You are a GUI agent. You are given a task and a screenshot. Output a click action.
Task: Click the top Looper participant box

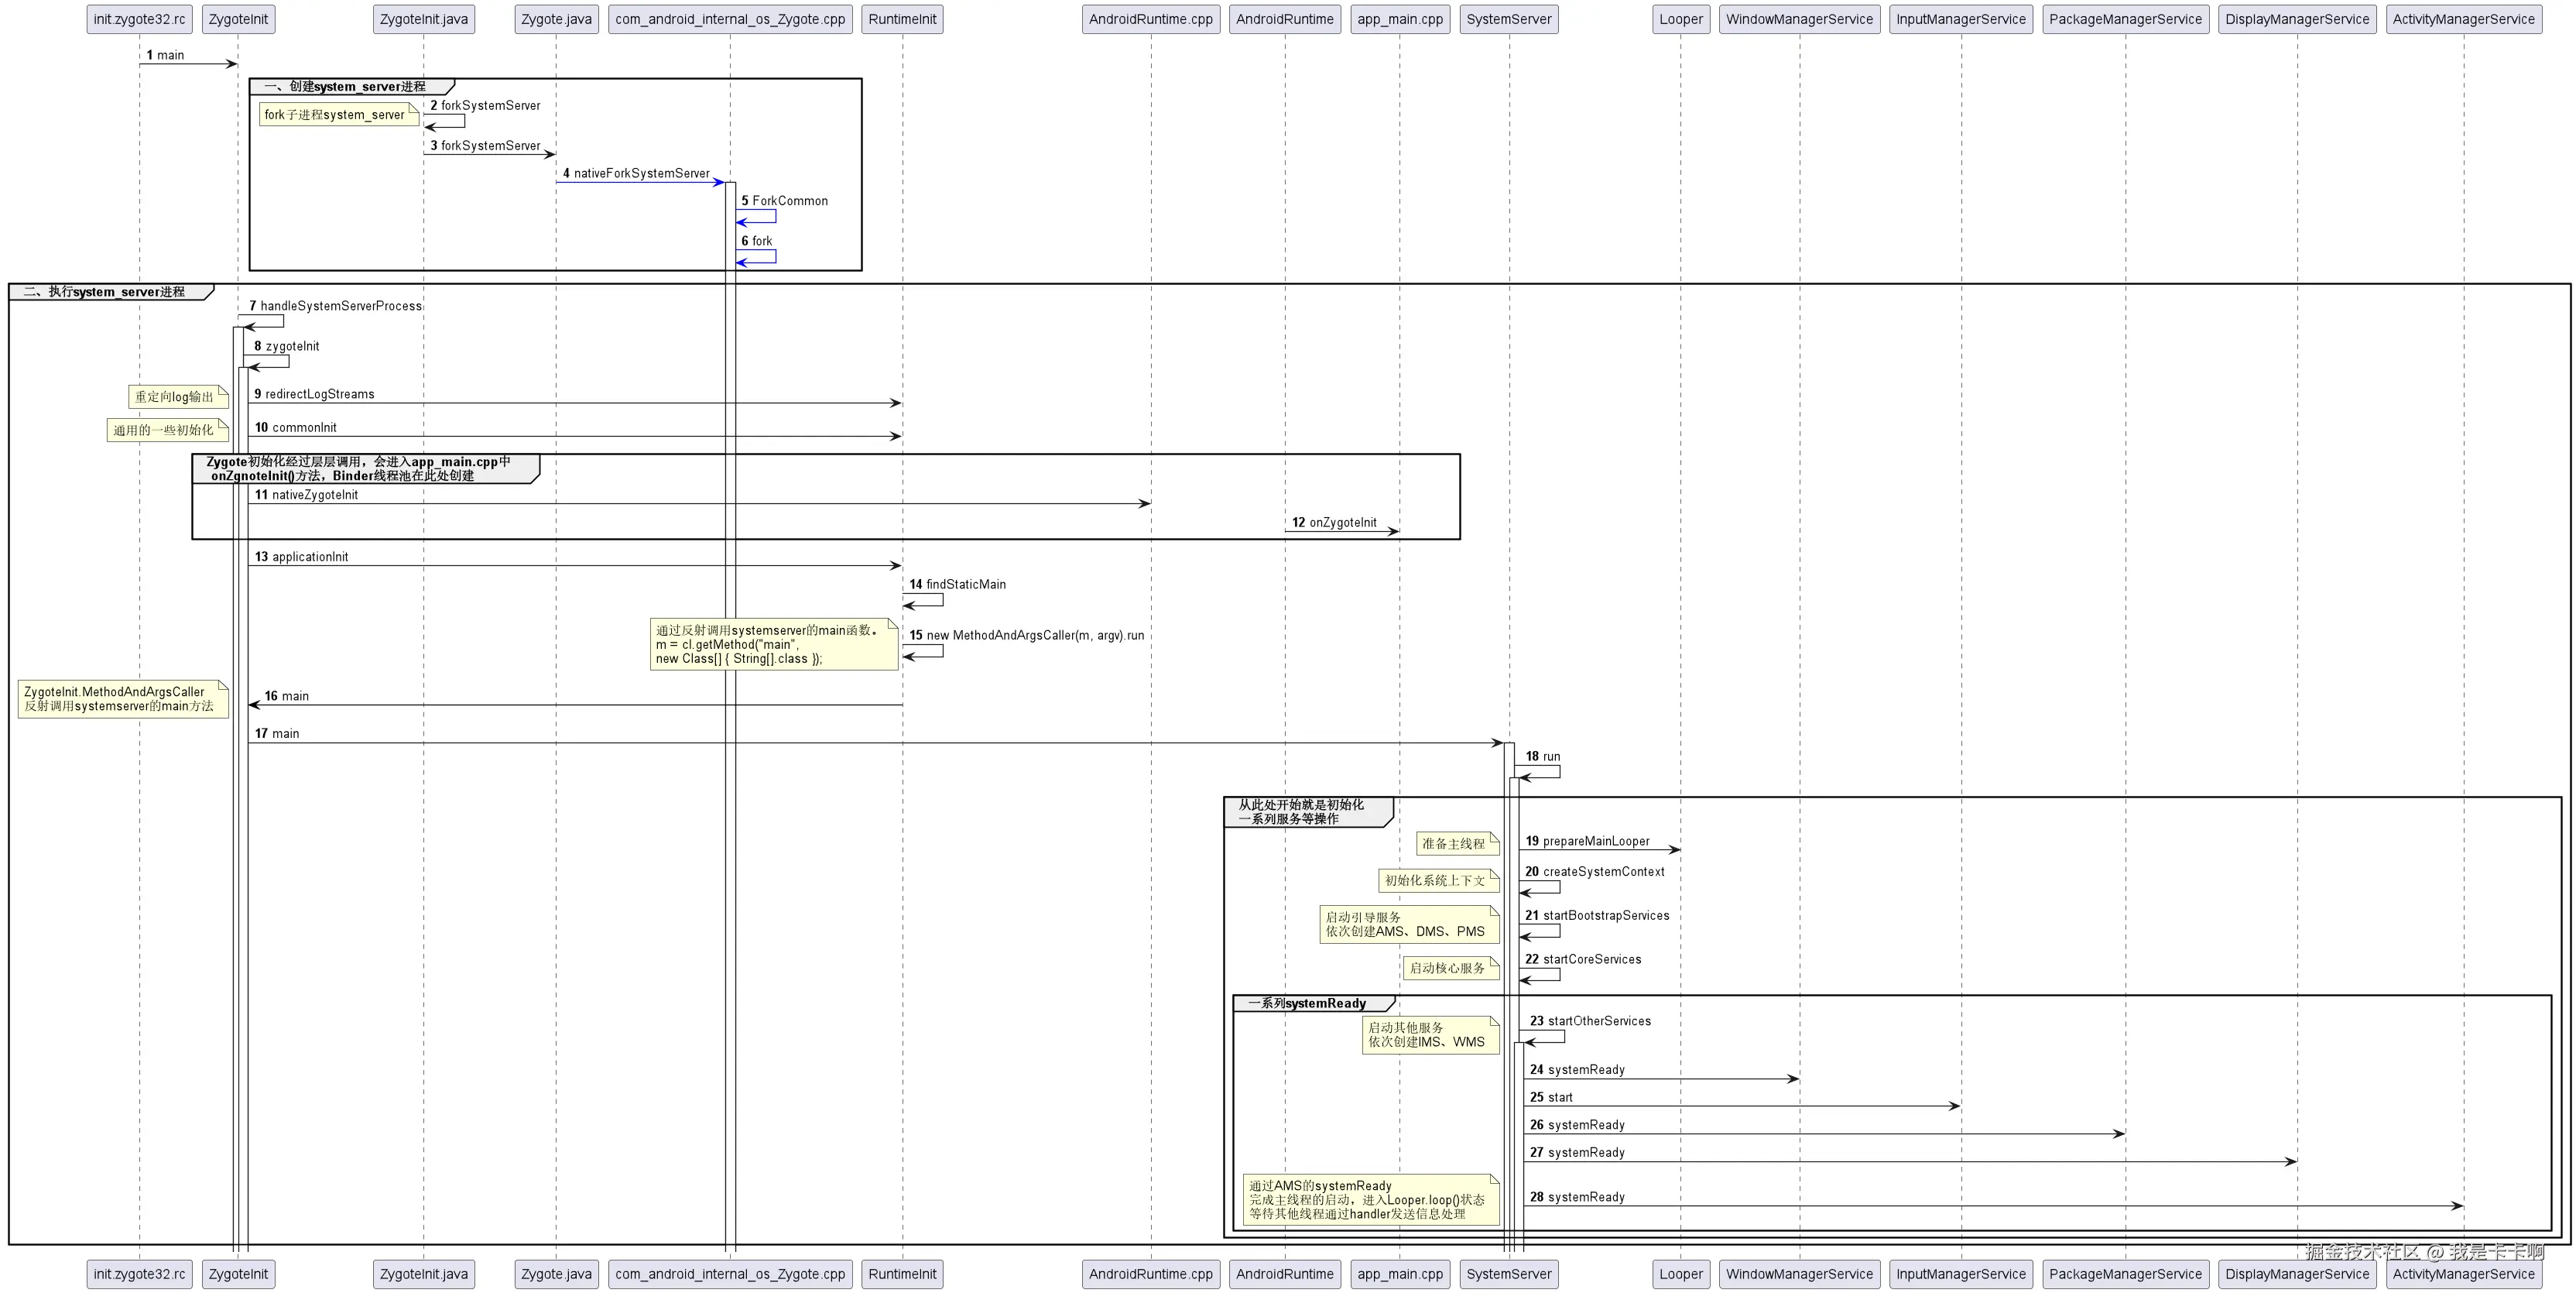coord(1680,19)
